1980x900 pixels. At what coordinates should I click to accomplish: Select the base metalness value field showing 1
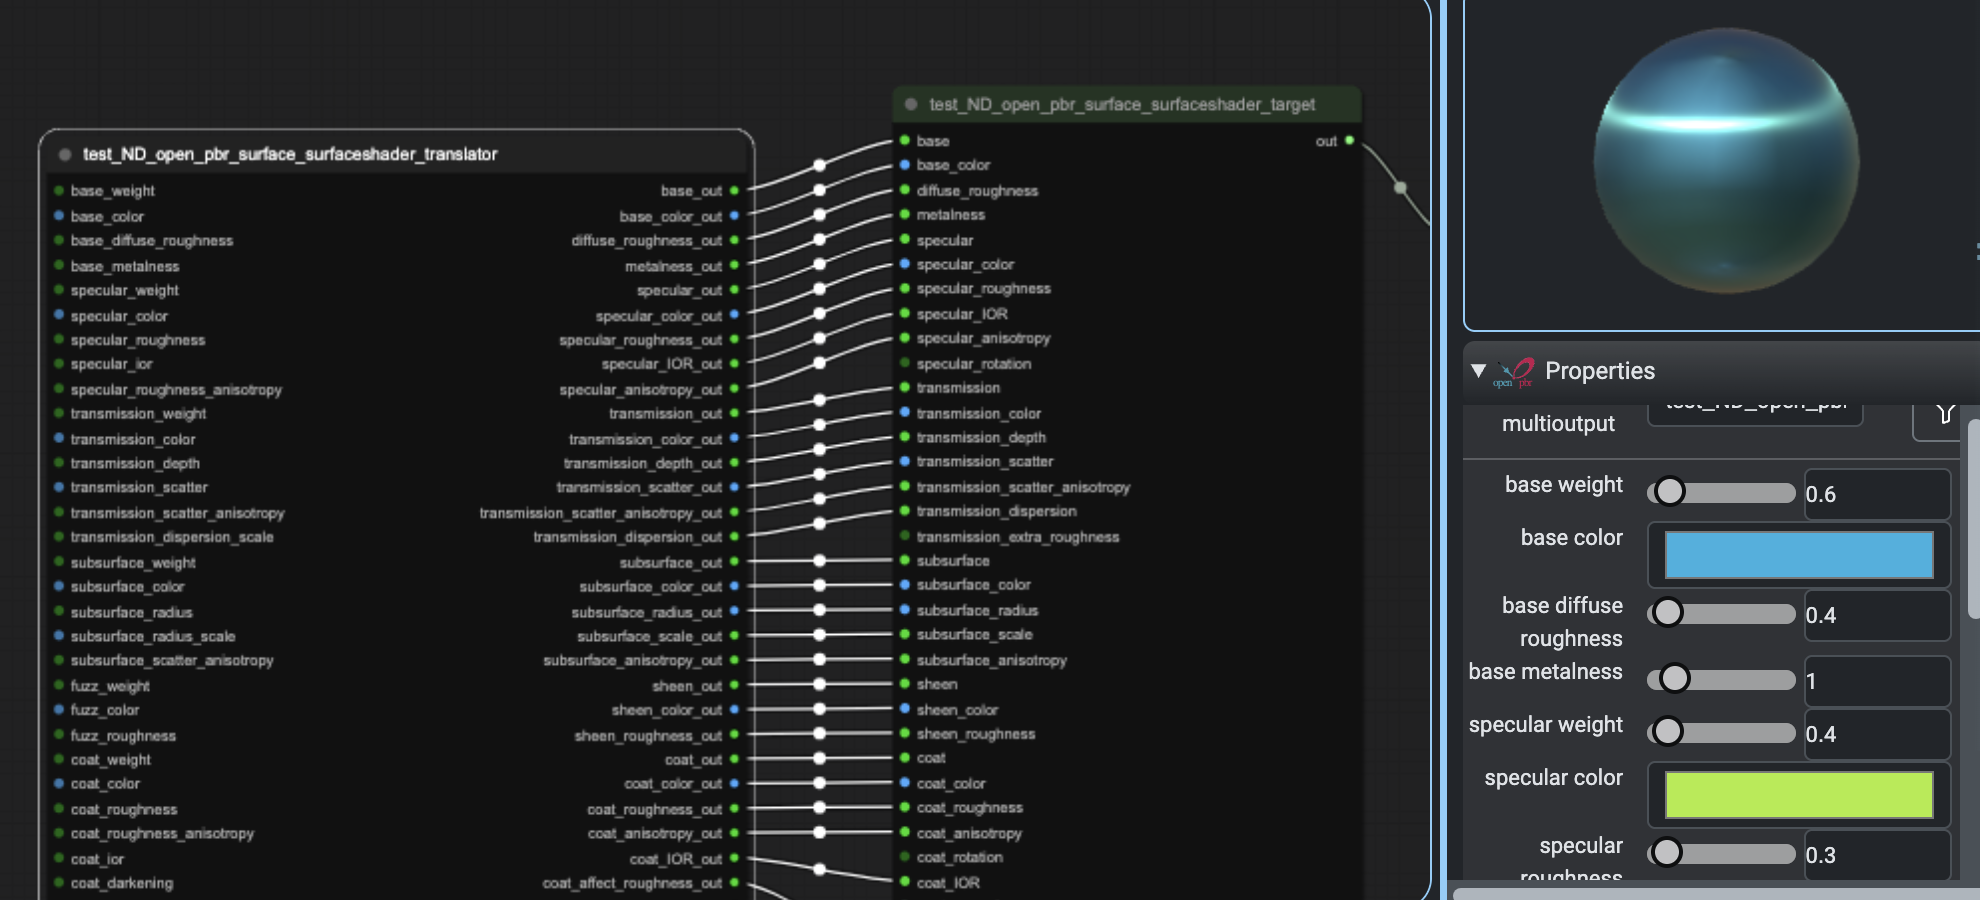1877,681
